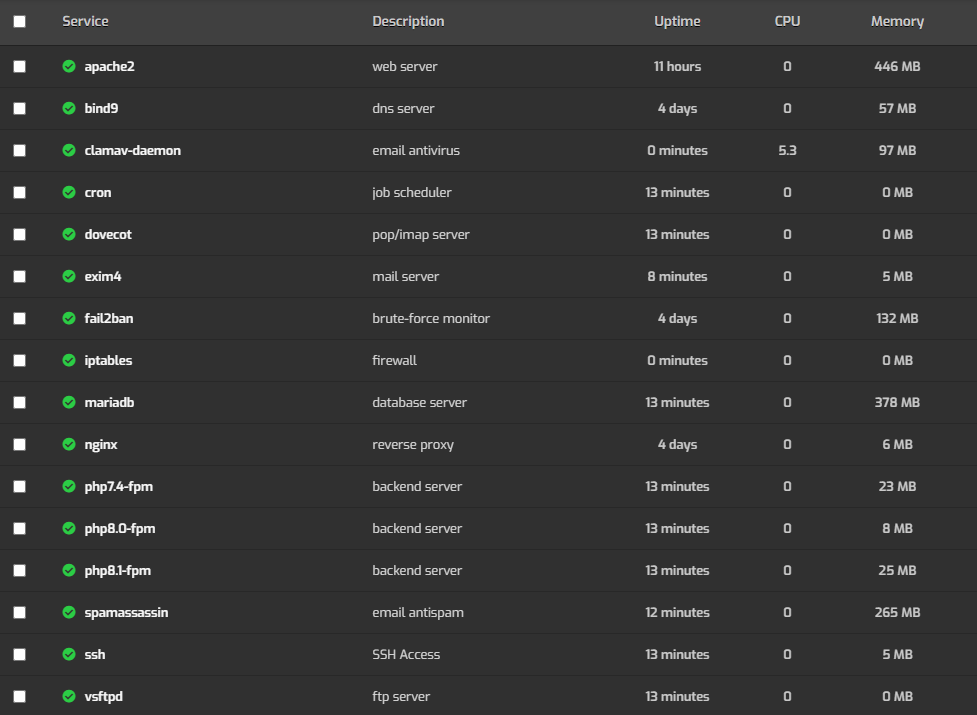Click ssh green status icon
The image size is (977, 715).
pyautogui.click(x=69, y=654)
